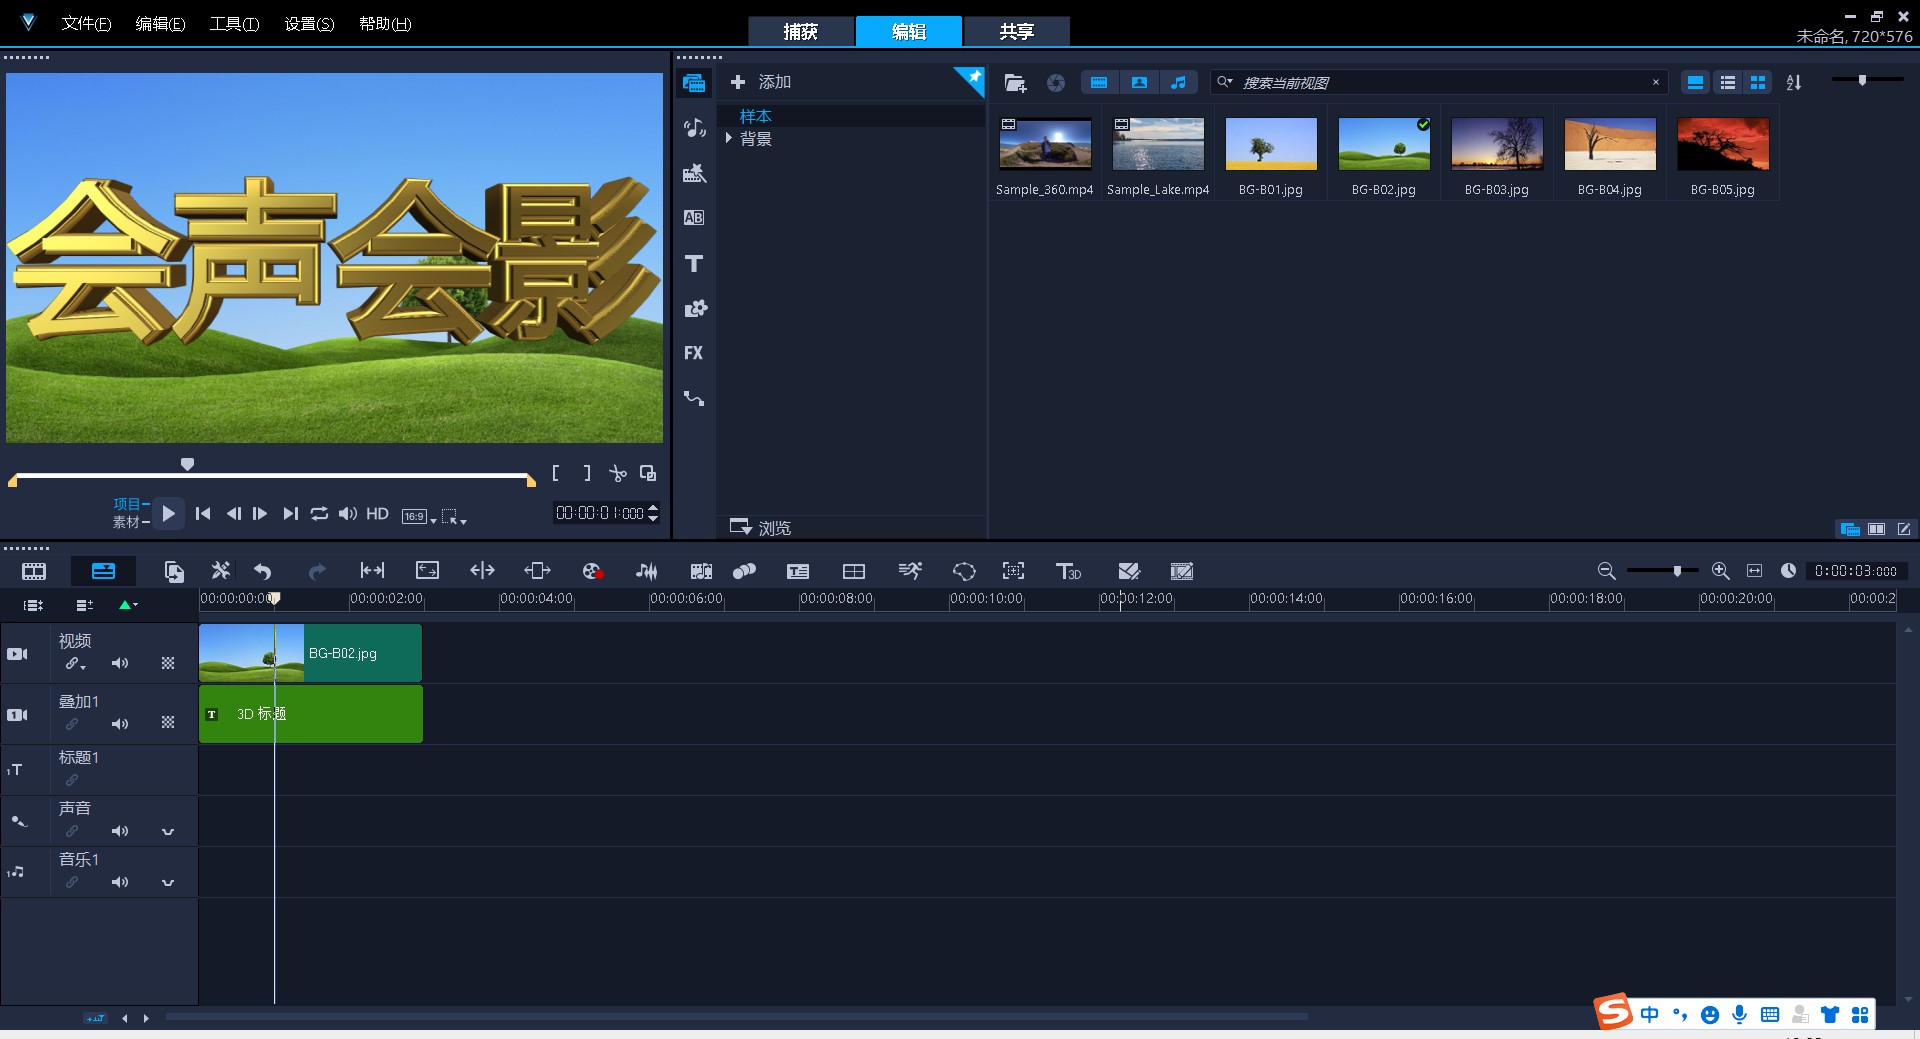
Task: Open the Sound Mixer tool
Action: tap(647, 571)
